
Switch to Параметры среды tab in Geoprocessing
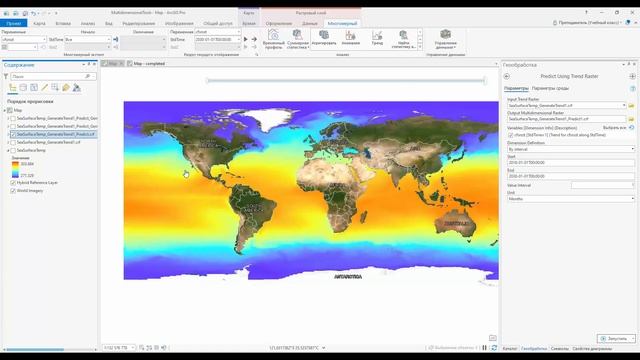pos(550,88)
